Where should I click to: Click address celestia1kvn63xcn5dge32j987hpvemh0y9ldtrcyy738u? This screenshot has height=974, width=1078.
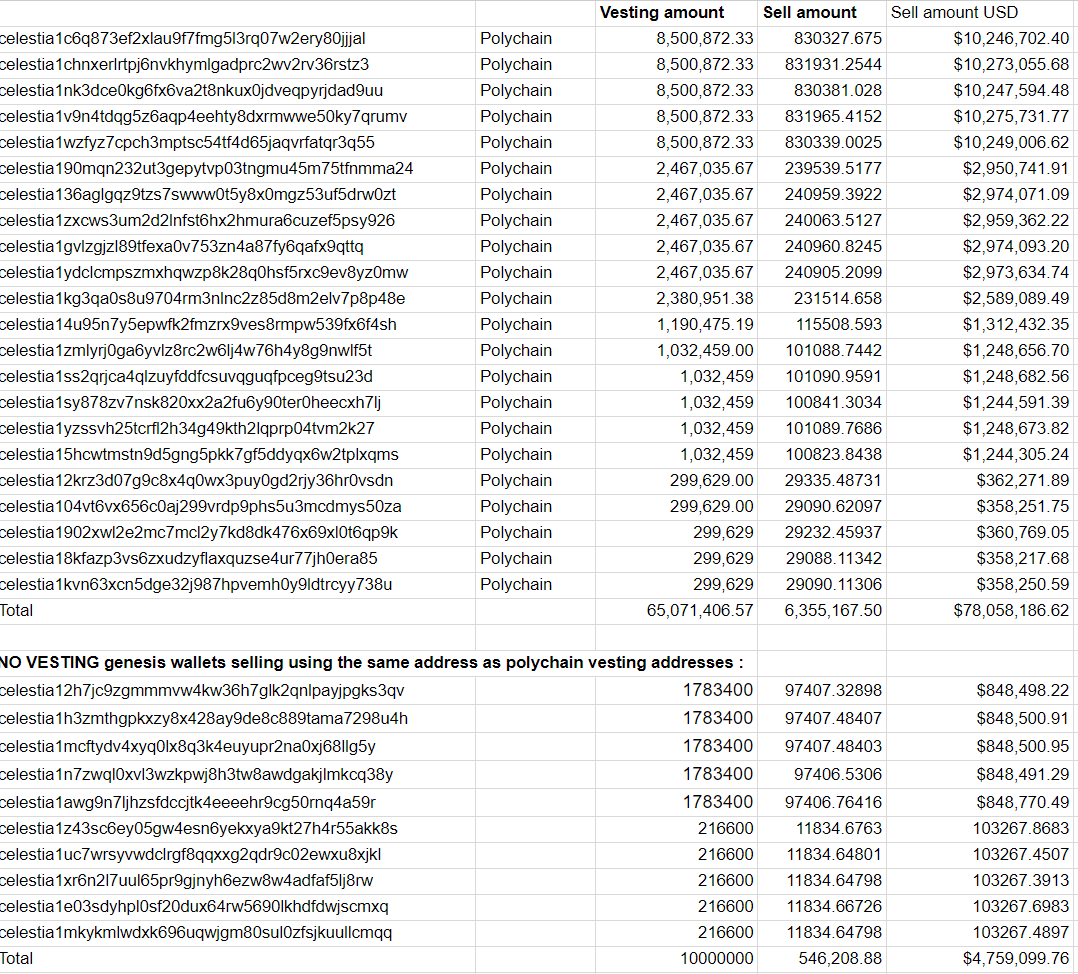point(196,585)
